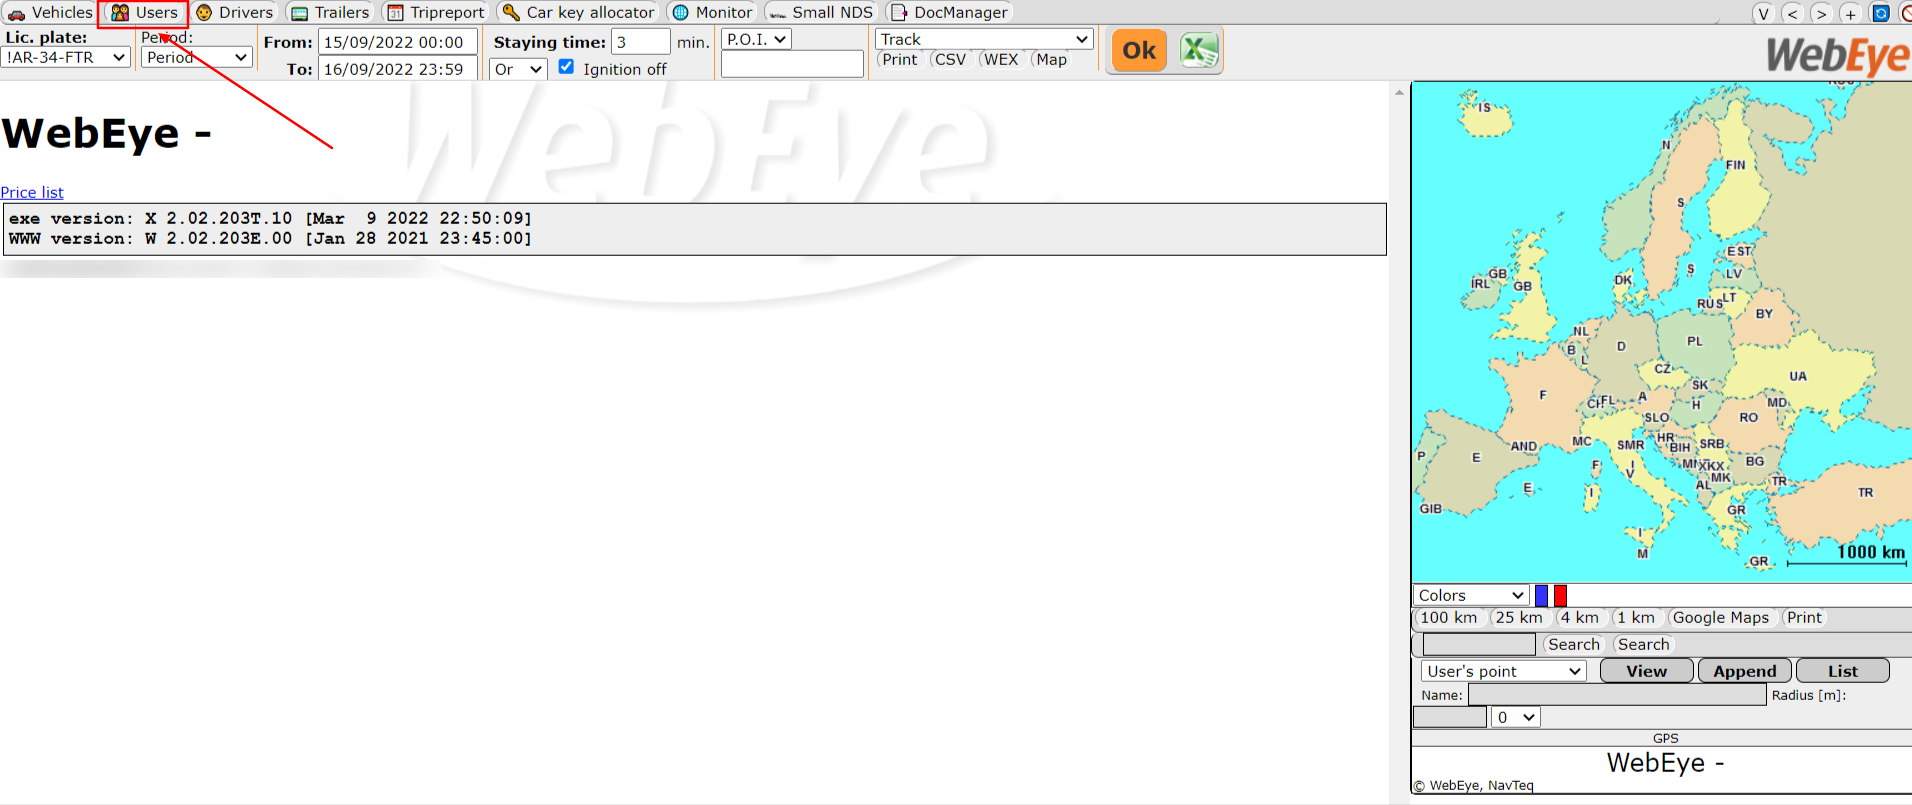Click the Print button beside CSV
Viewport: 1912px width, 805px height.
[x=899, y=59]
